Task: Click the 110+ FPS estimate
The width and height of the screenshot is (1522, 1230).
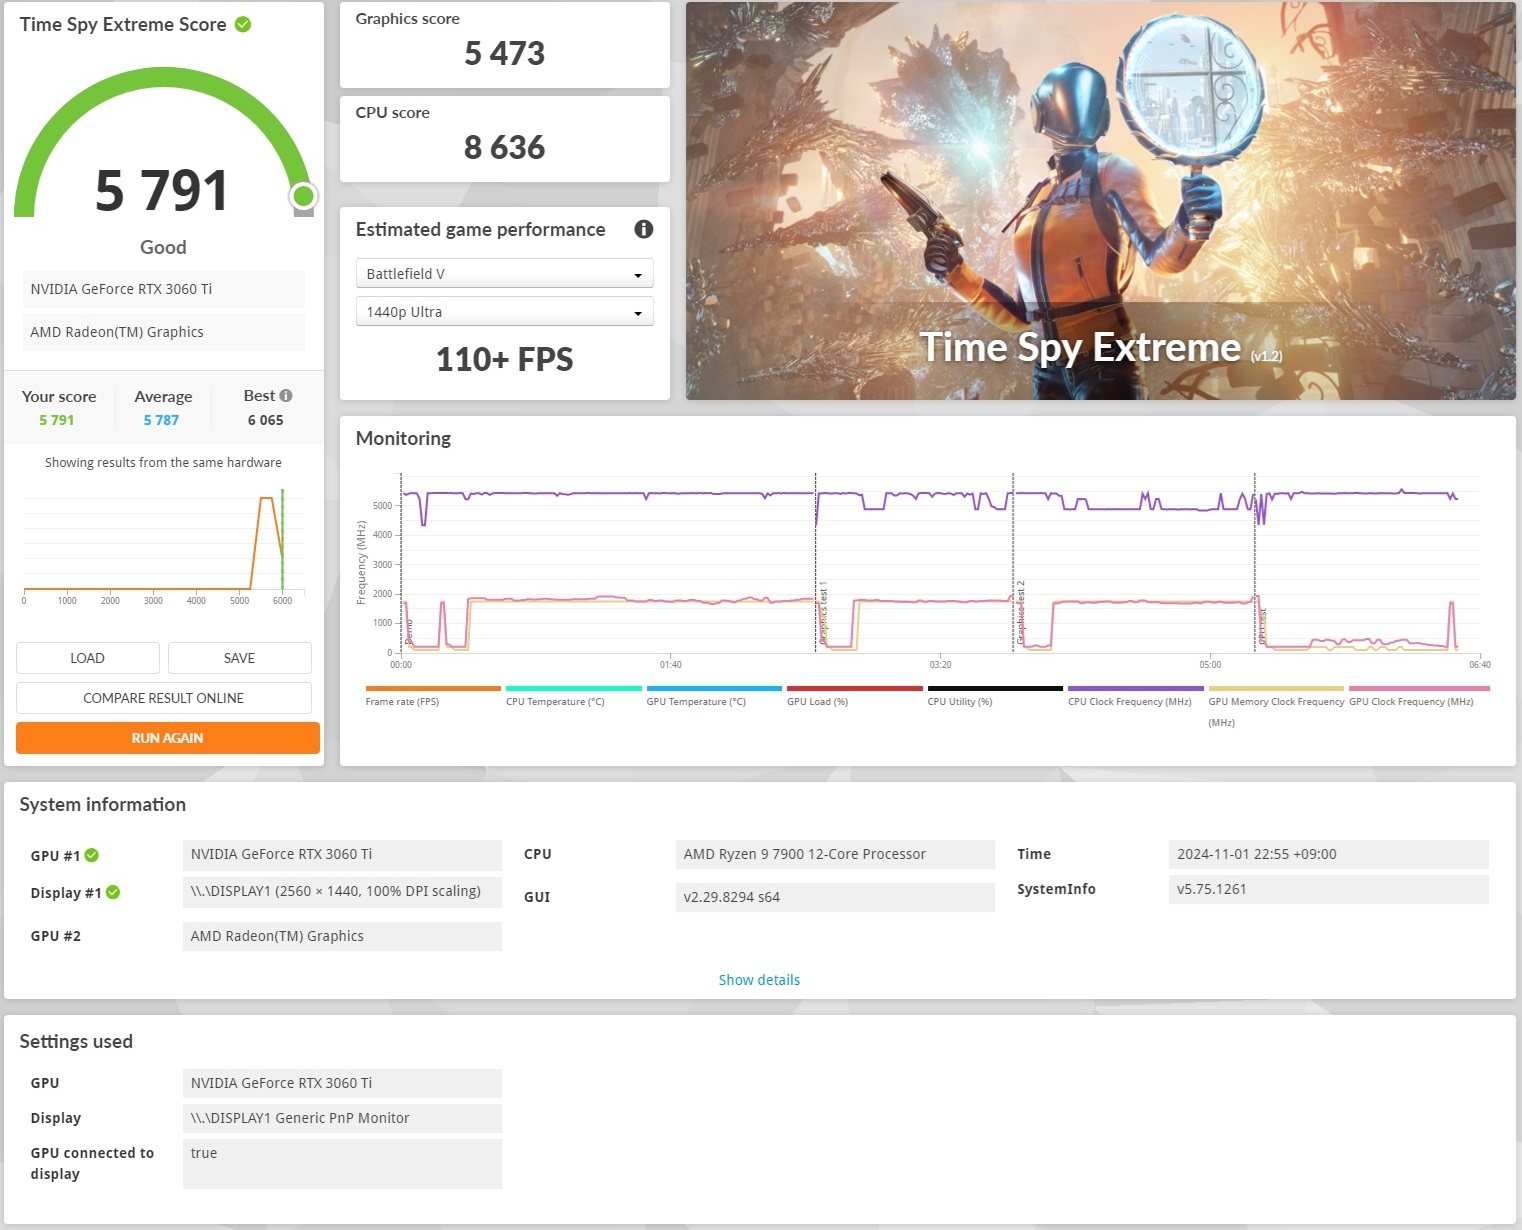Action: click(505, 360)
